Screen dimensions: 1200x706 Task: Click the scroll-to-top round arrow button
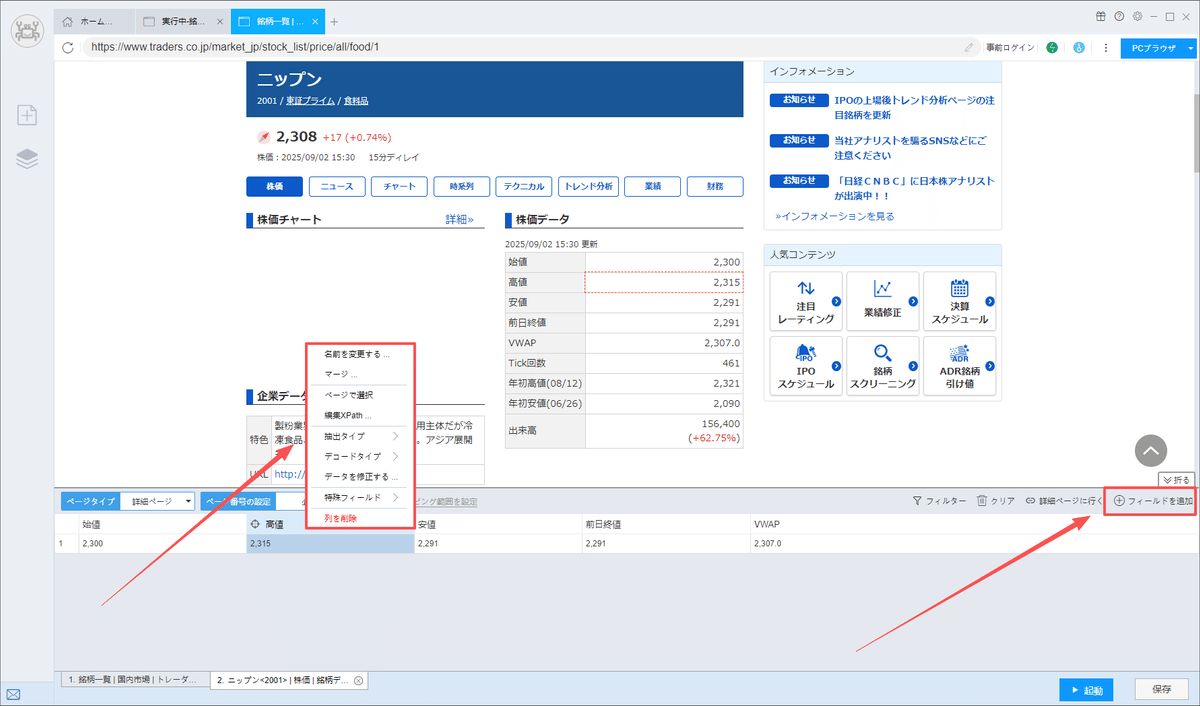1150,452
